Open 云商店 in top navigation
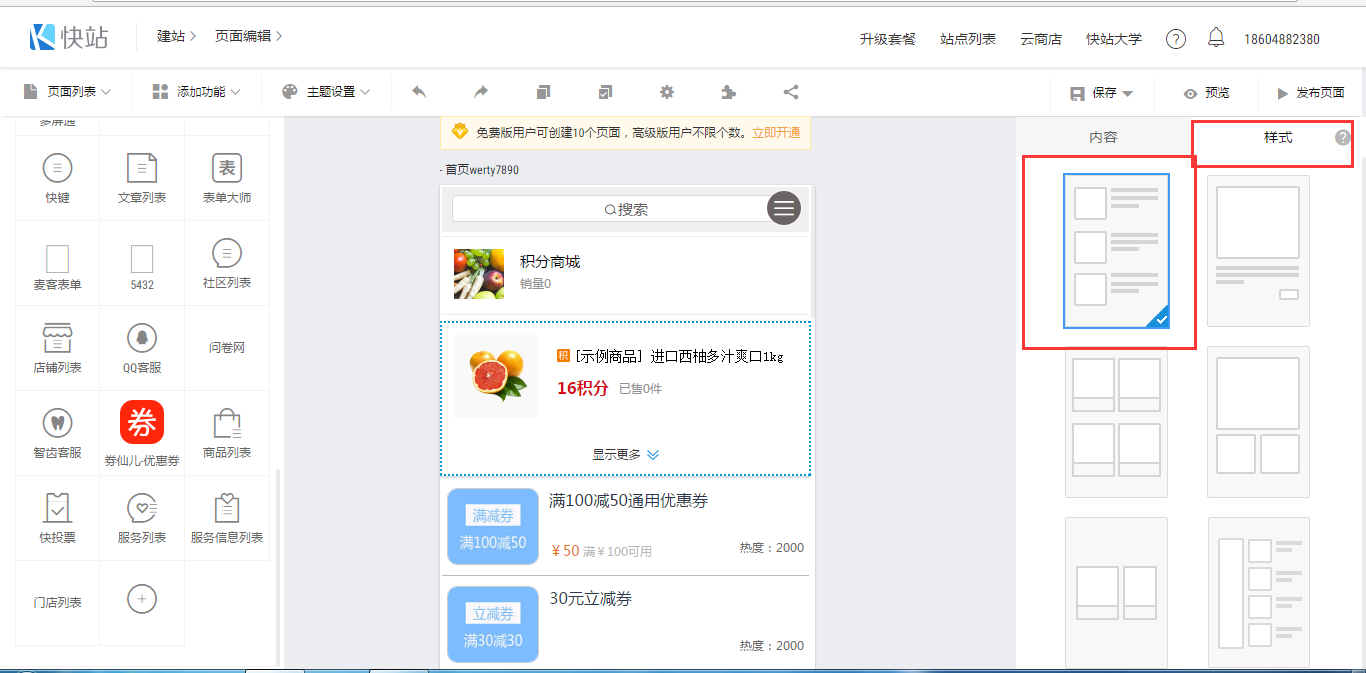 [x=1040, y=39]
